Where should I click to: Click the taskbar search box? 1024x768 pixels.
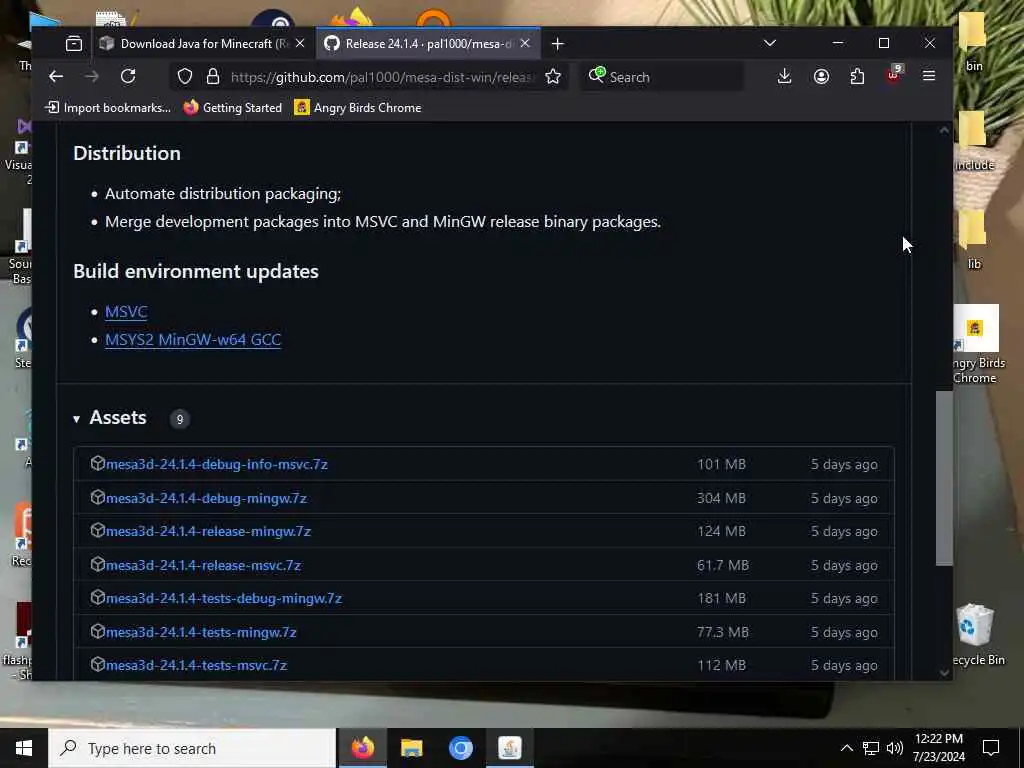(192, 748)
